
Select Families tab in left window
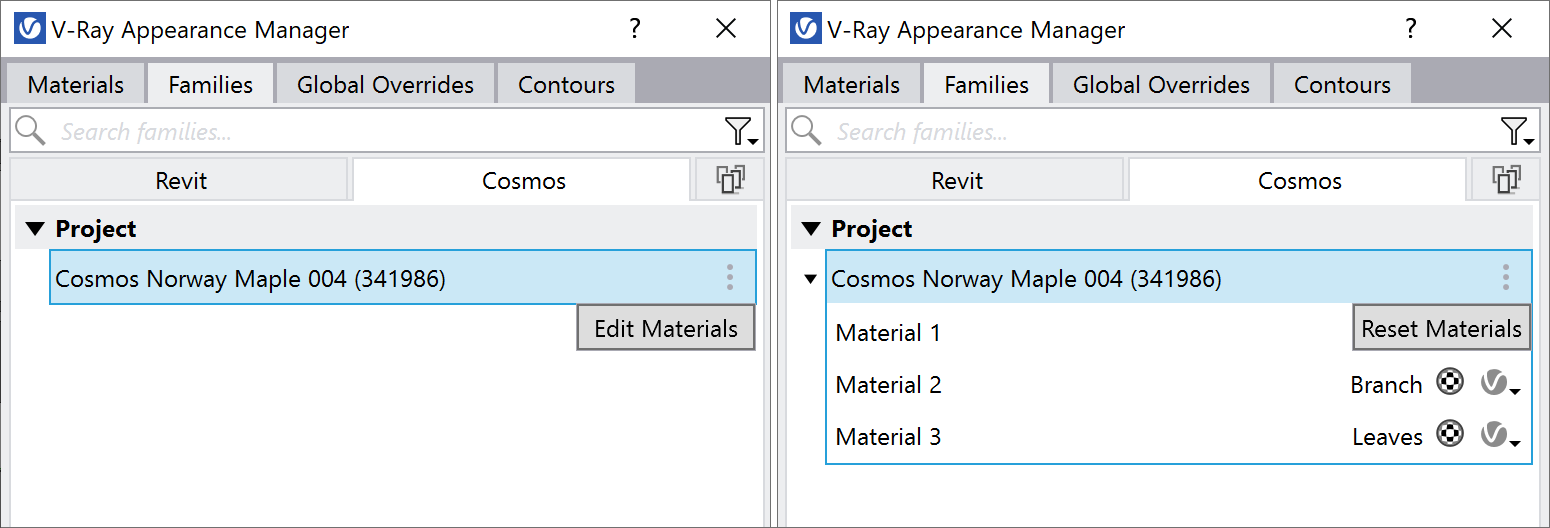point(210,84)
